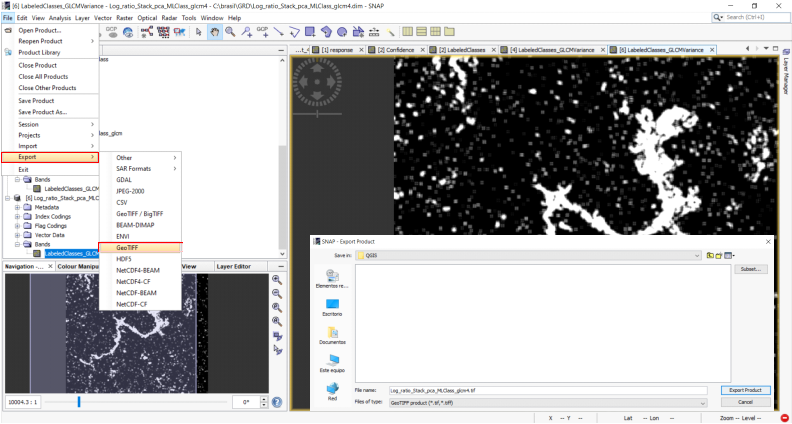
Task: Click the zoom magnifier tool in toolbar
Action: coord(230,32)
